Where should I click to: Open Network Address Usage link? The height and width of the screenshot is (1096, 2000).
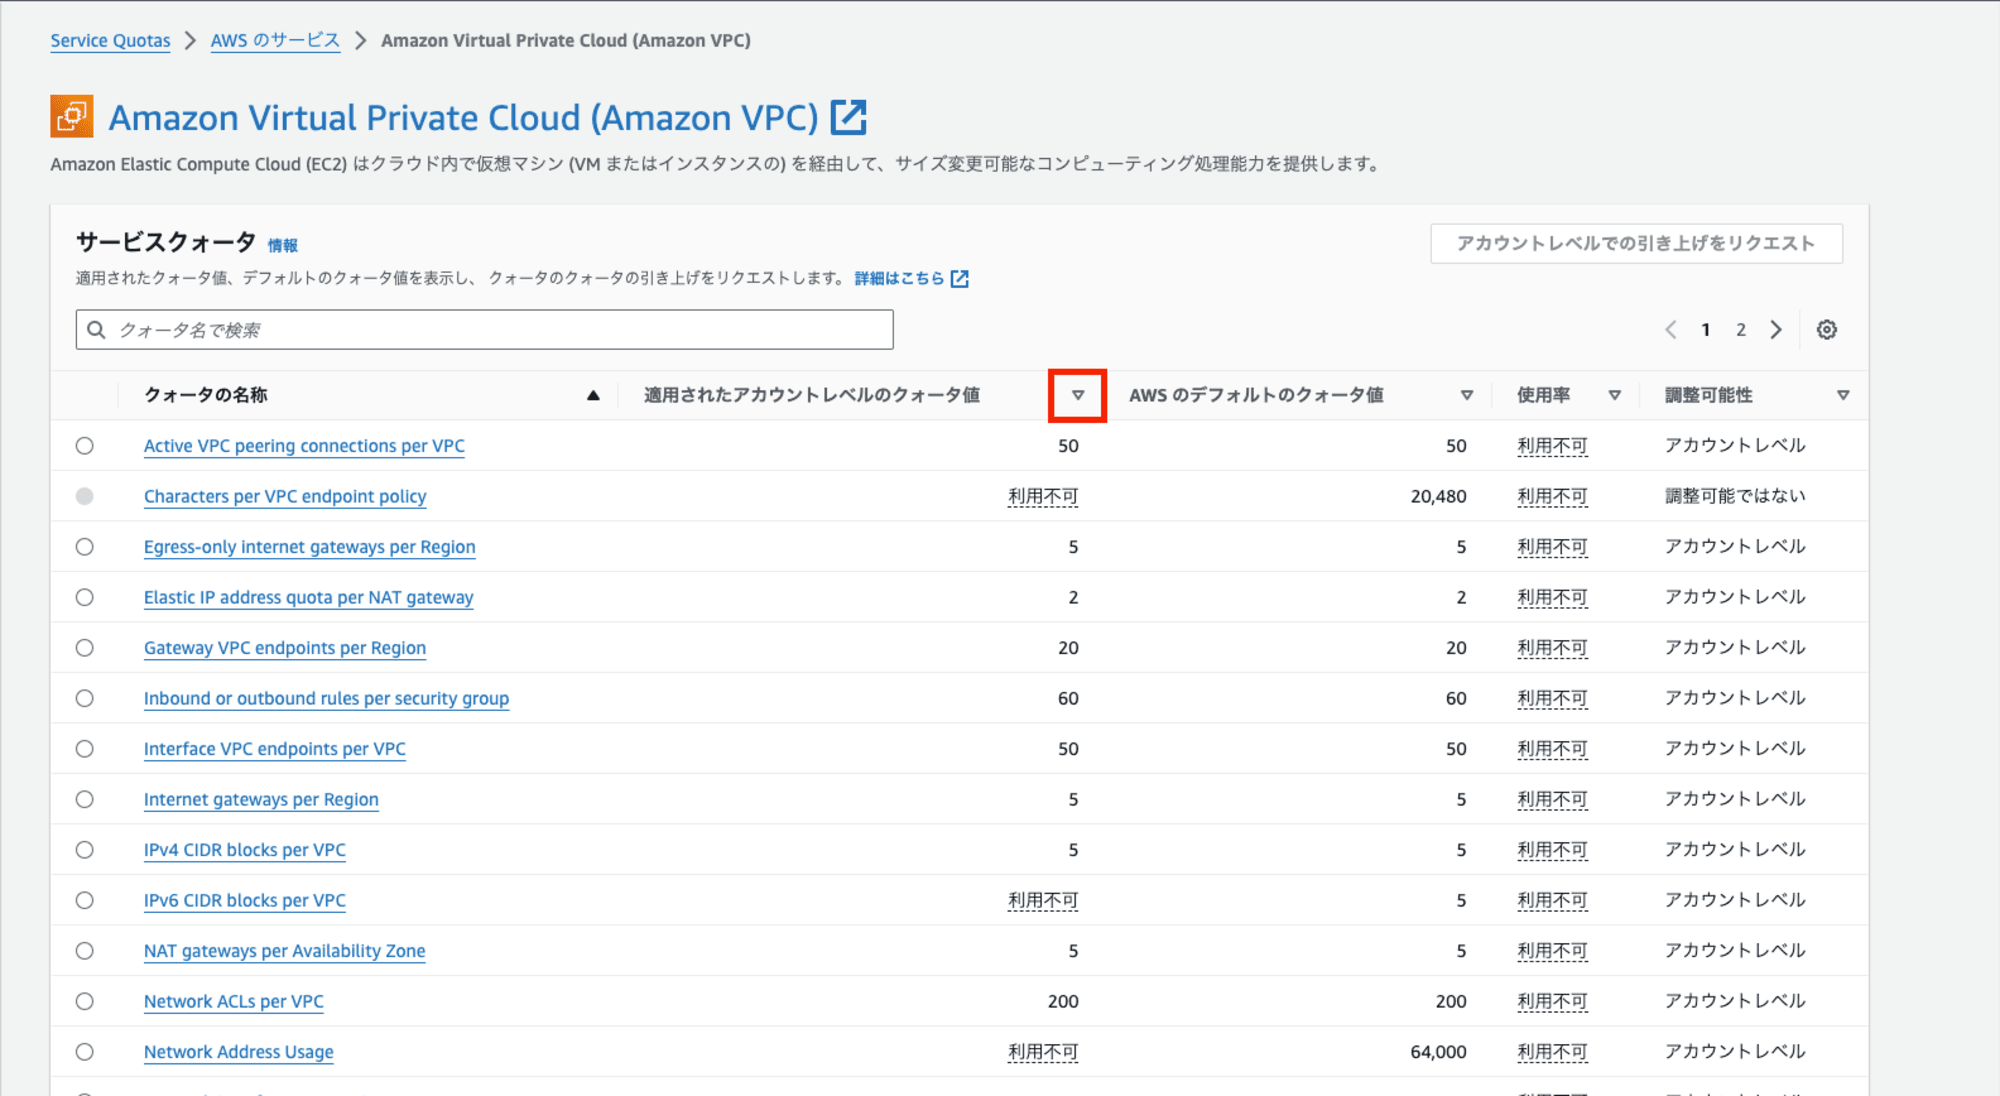239,1052
